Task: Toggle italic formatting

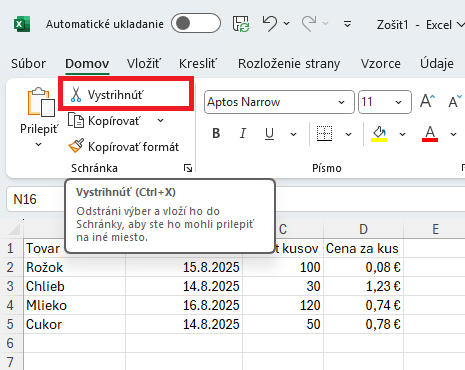Action: point(243,133)
